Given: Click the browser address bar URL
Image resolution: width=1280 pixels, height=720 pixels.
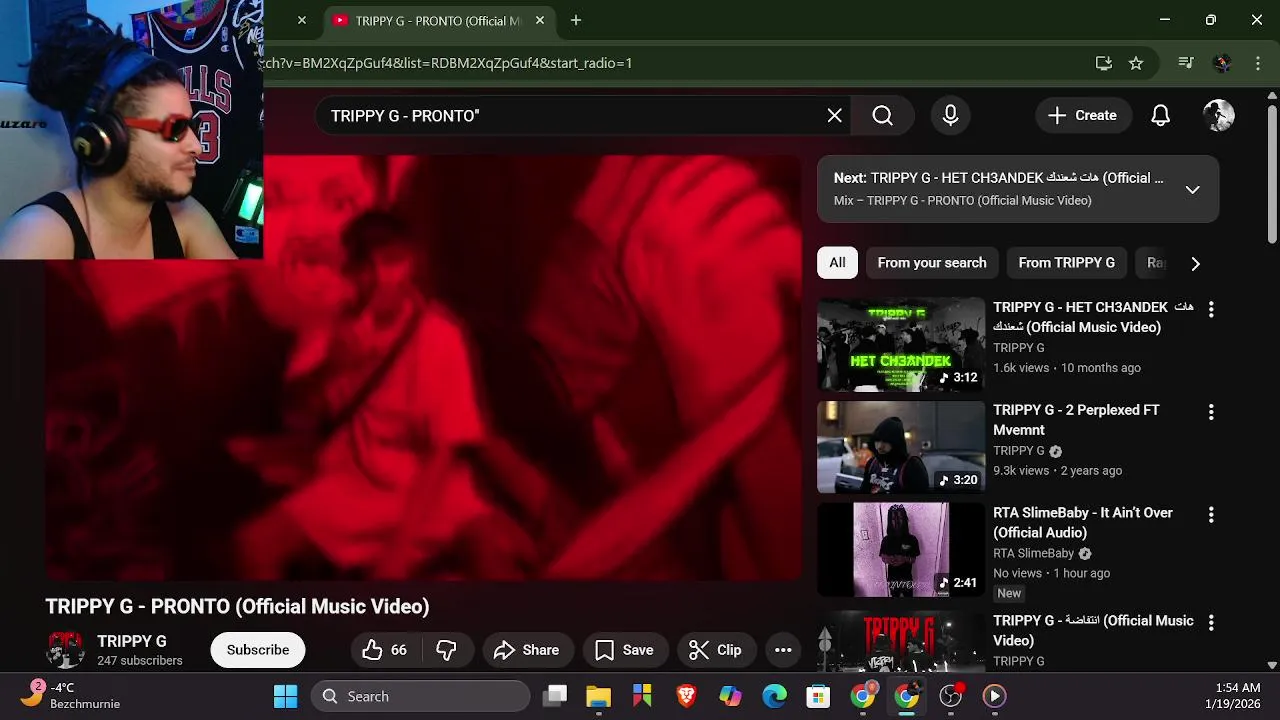Looking at the screenshot, I should pos(445,63).
